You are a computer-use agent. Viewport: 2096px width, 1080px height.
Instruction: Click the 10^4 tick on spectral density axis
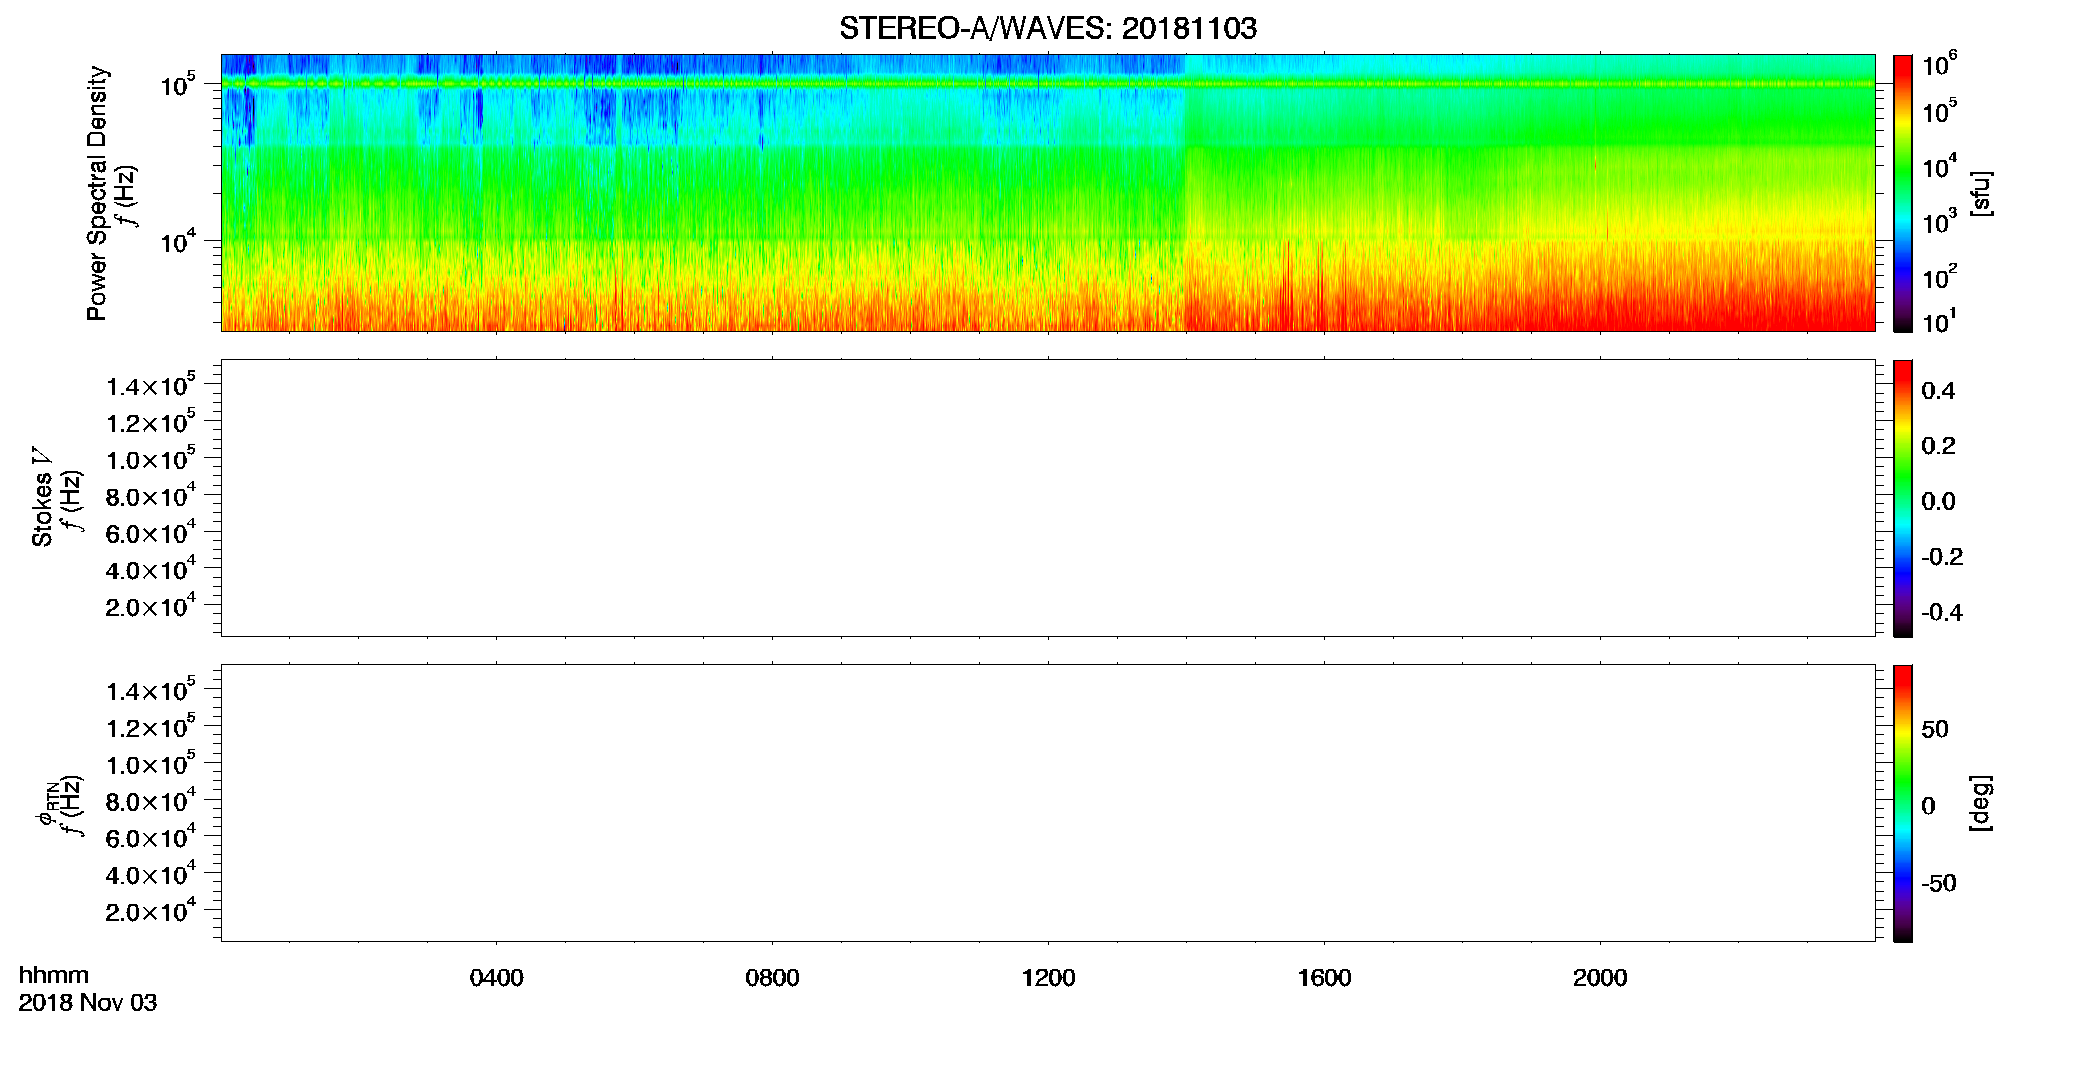pyautogui.click(x=177, y=241)
